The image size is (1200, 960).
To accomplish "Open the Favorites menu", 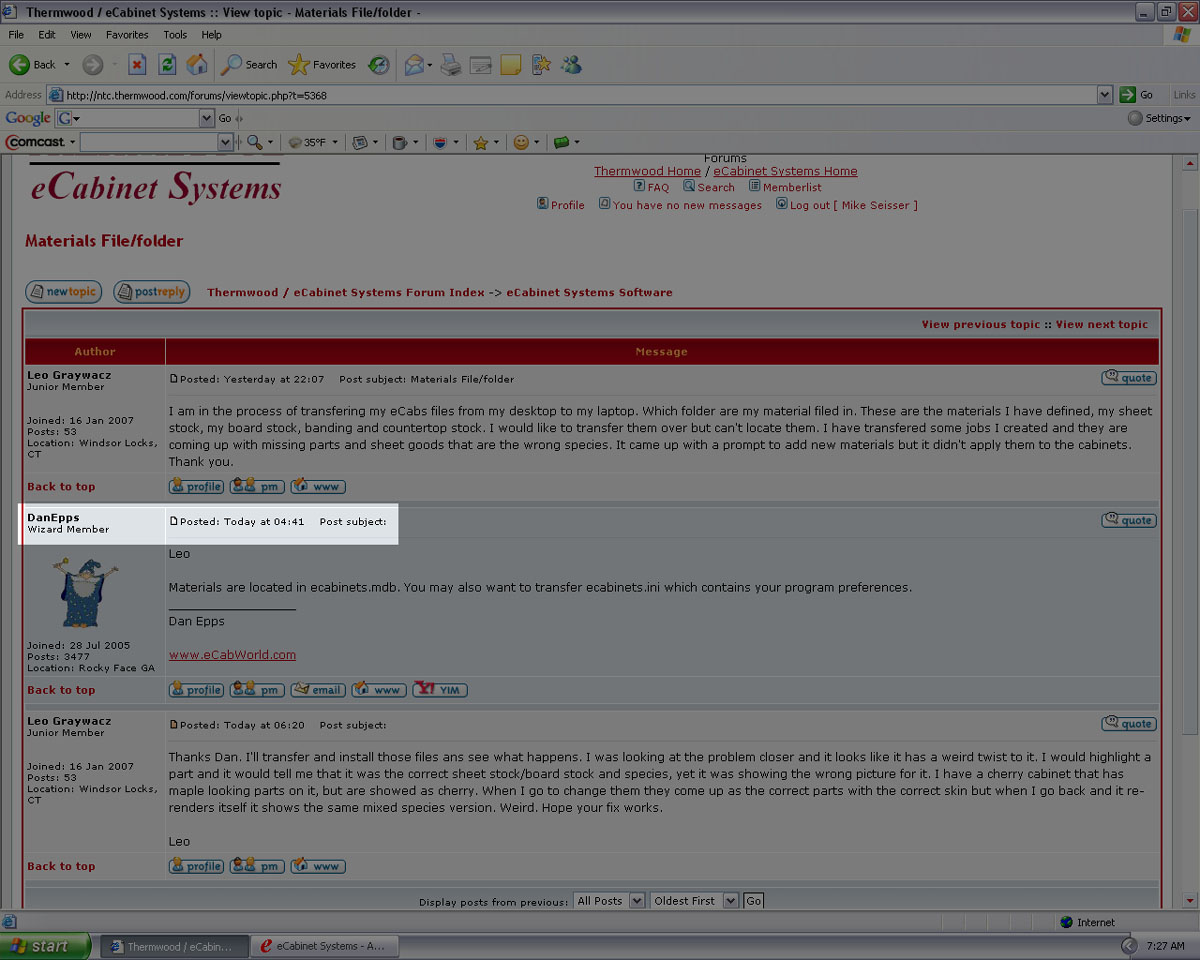I will tap(127, 34).
